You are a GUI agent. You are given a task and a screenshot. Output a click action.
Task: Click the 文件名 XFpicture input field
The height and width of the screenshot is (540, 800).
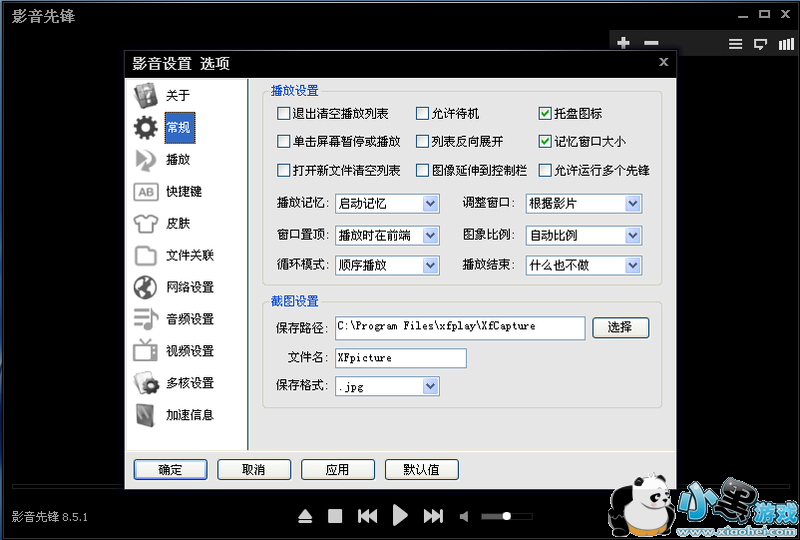401,358
